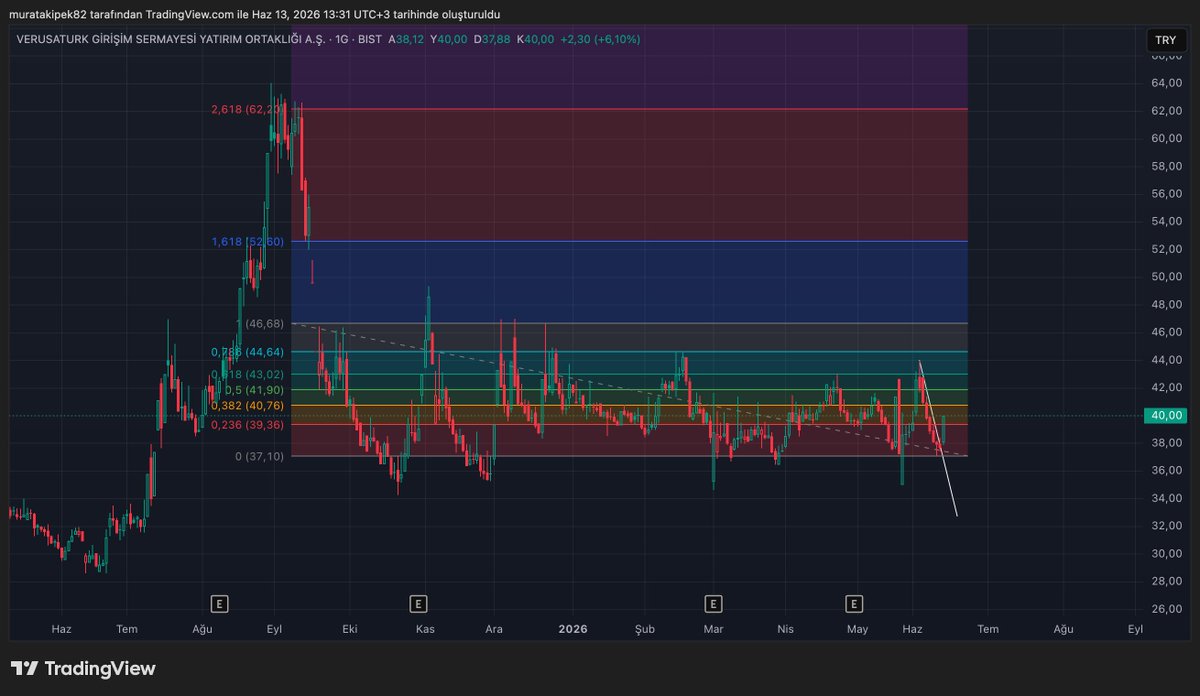Select the solid white descending trend line
The width and height of the screenshot is (1200, 696).
[x=938, y=438]
